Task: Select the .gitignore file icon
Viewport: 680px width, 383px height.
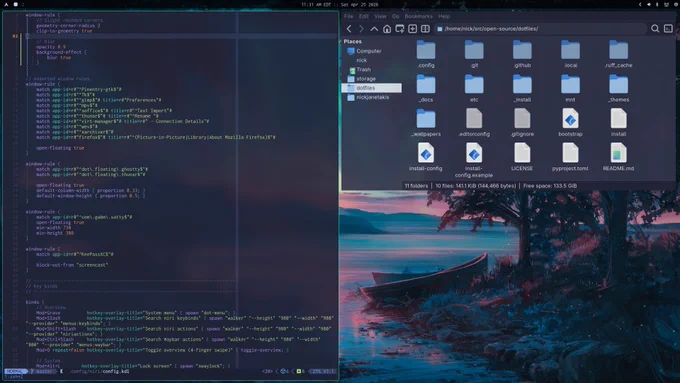Action: click(x=522, y=119)
